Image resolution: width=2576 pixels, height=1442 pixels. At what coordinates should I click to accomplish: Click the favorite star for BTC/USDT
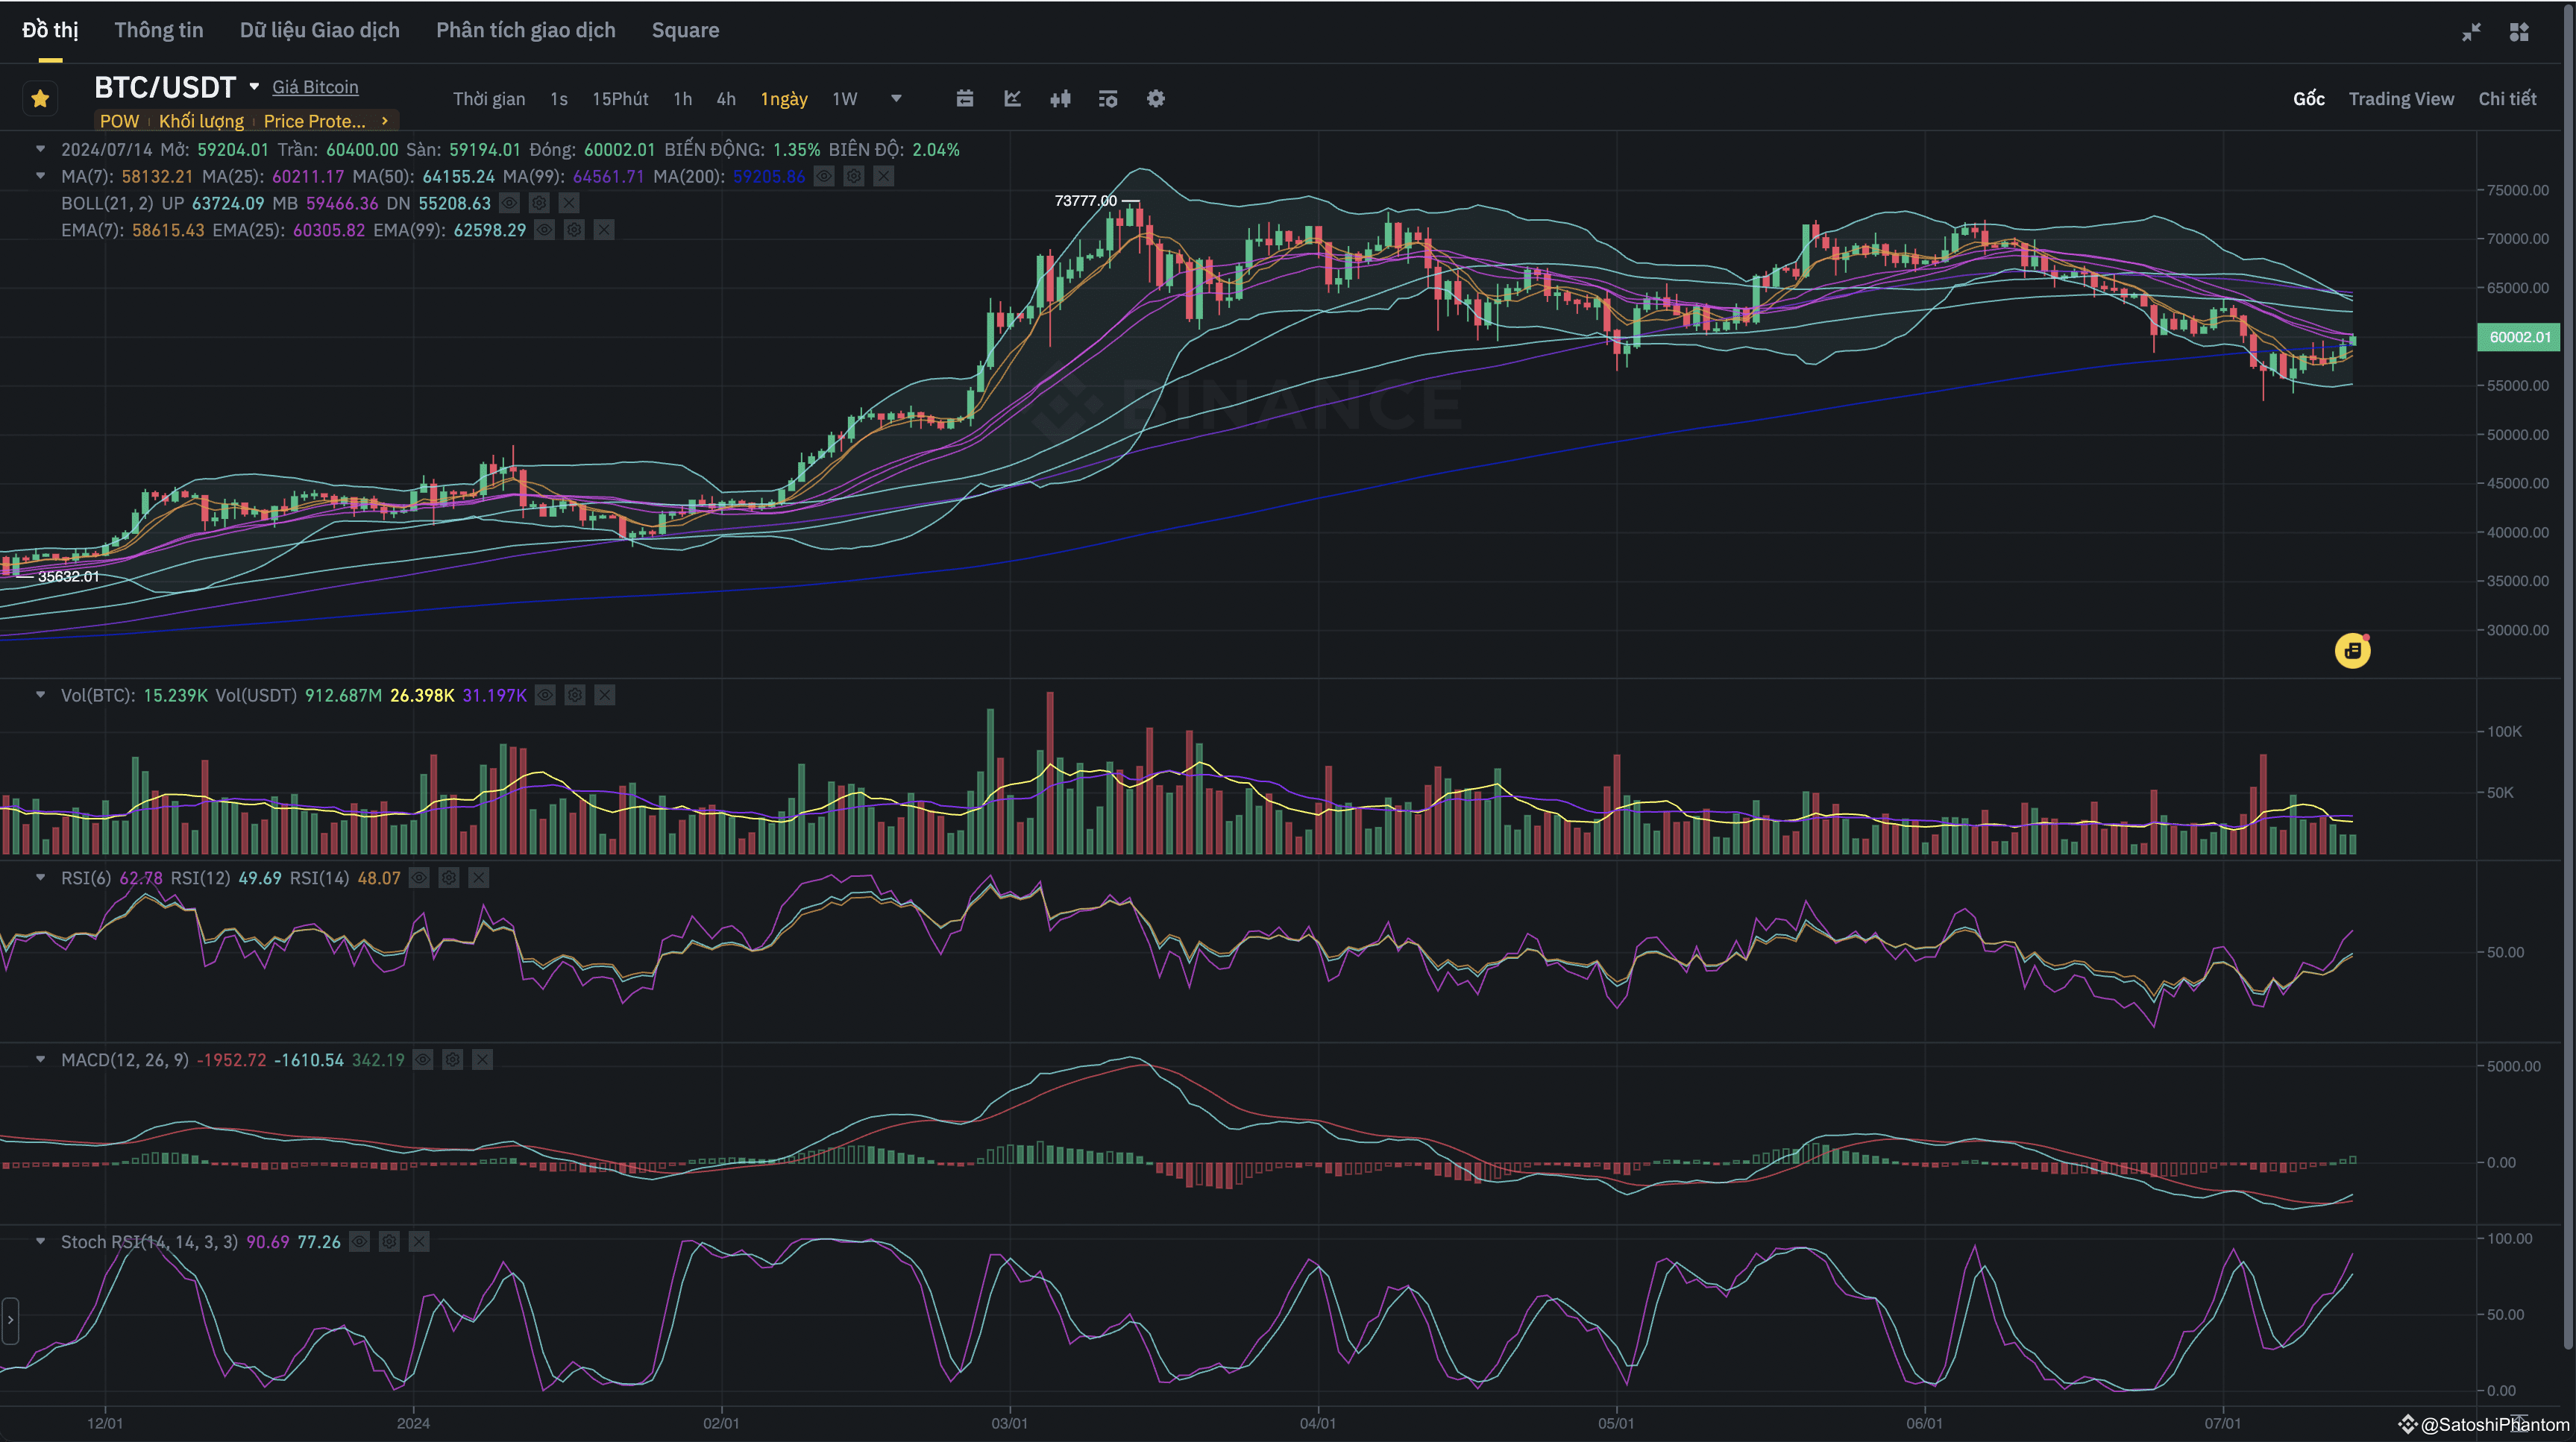40,98
